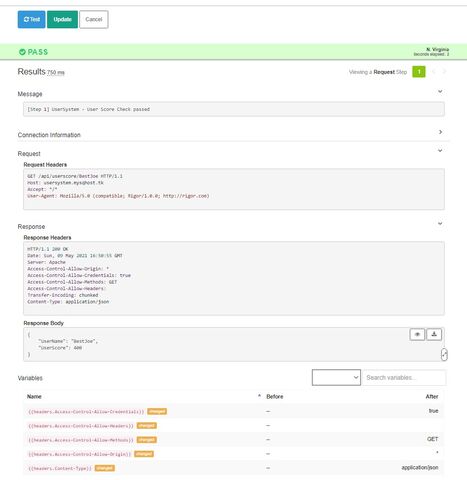Go to next request step arrow
The height and width of the screenshot is (480, 467).
(x=444, y=72)
